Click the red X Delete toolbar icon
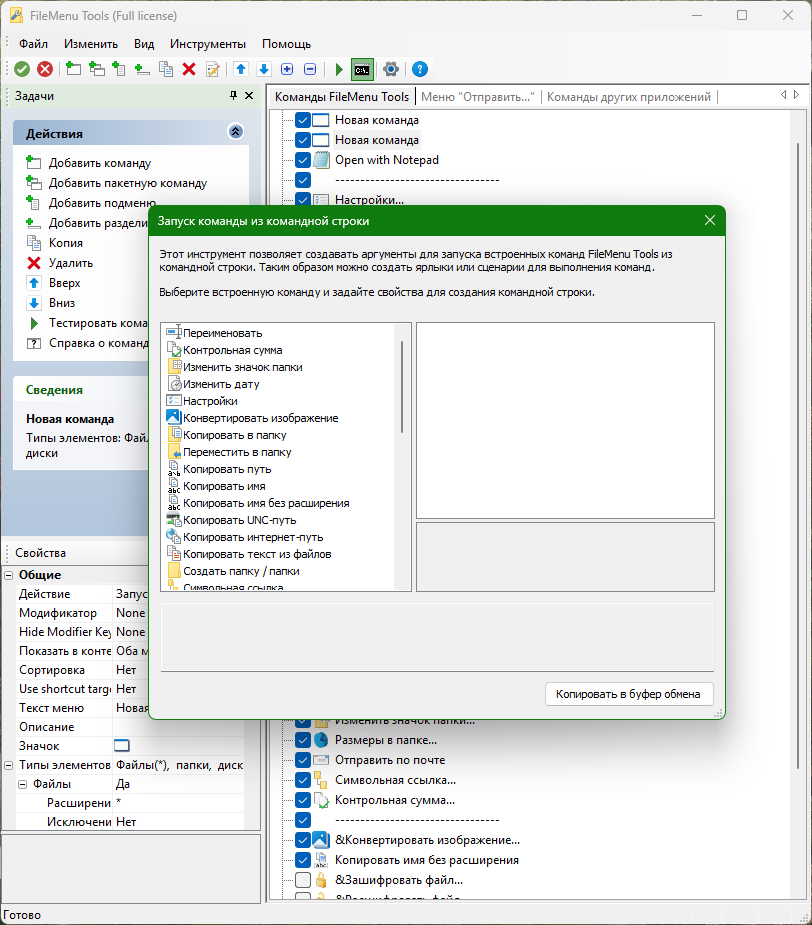Image resolution: width=812 pixels, height=925 pixels. coord(189,69)
